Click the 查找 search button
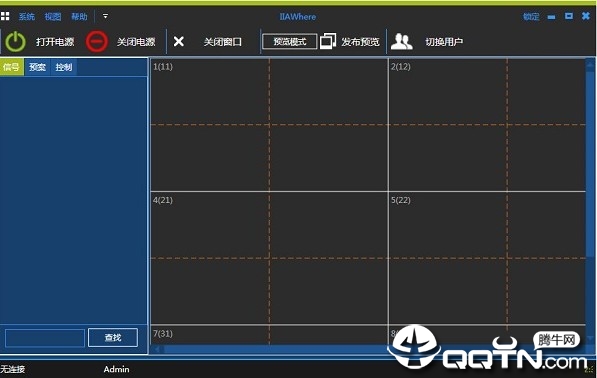The height and width of the screenshot is (378, 597). click(113, 338)
